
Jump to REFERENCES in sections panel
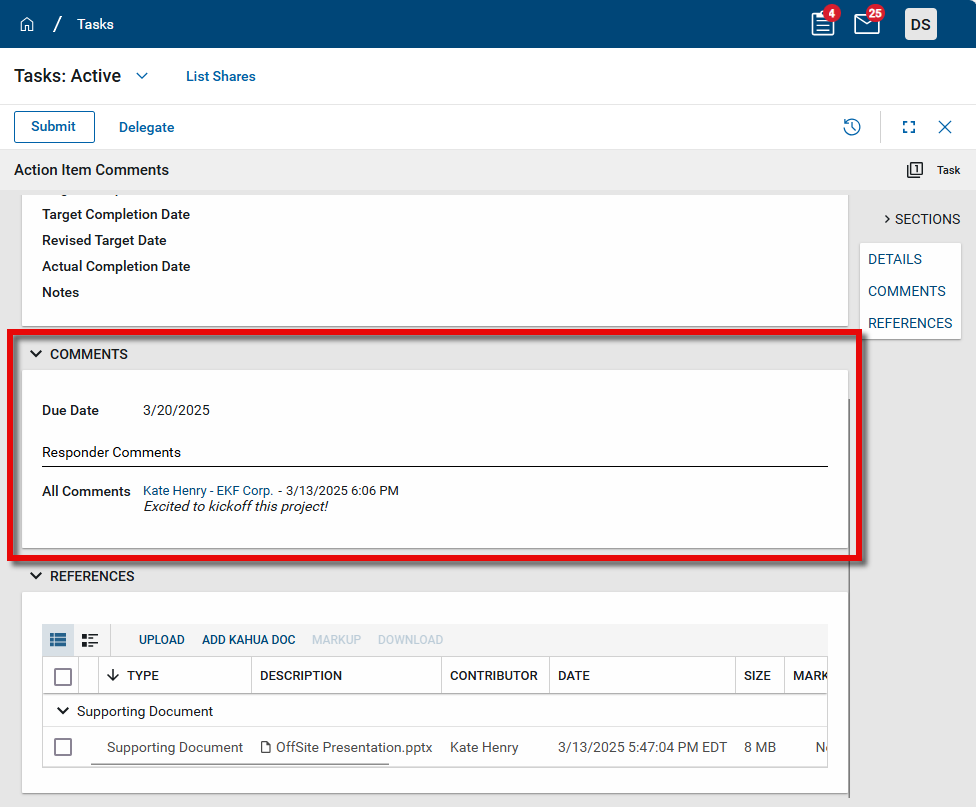[910, 323]
